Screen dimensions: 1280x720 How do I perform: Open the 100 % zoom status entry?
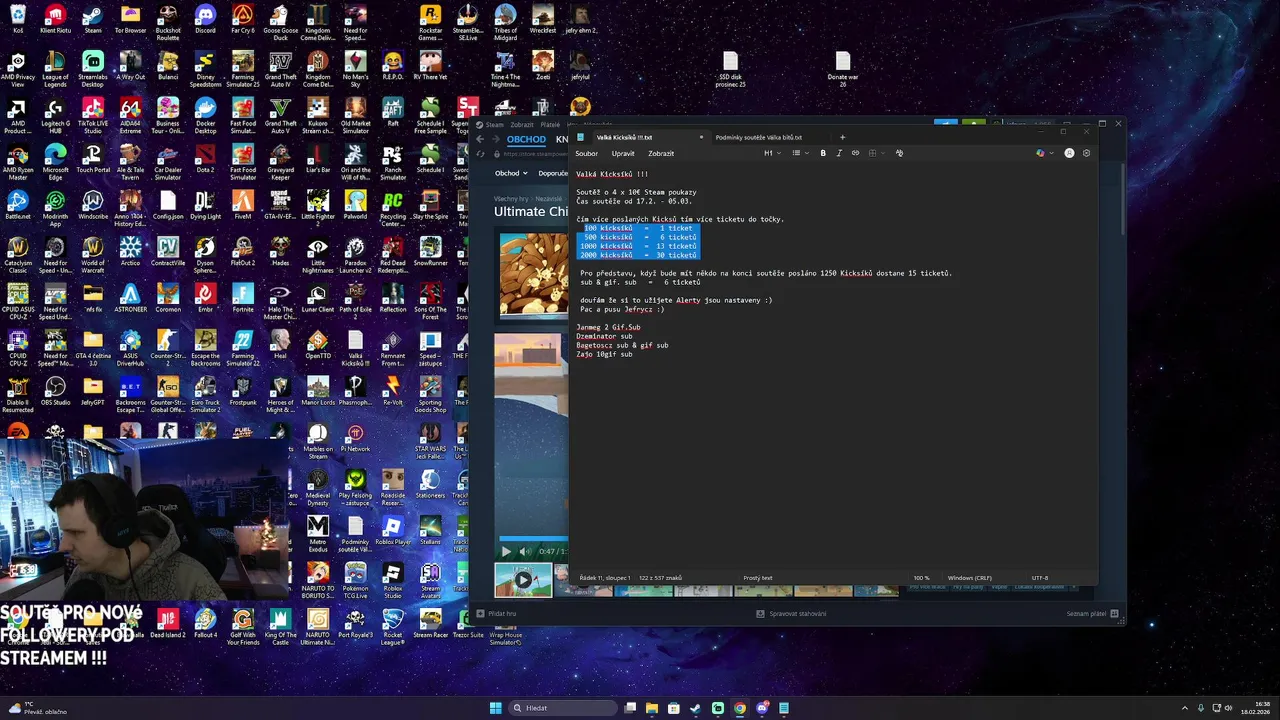coord(921,578)
